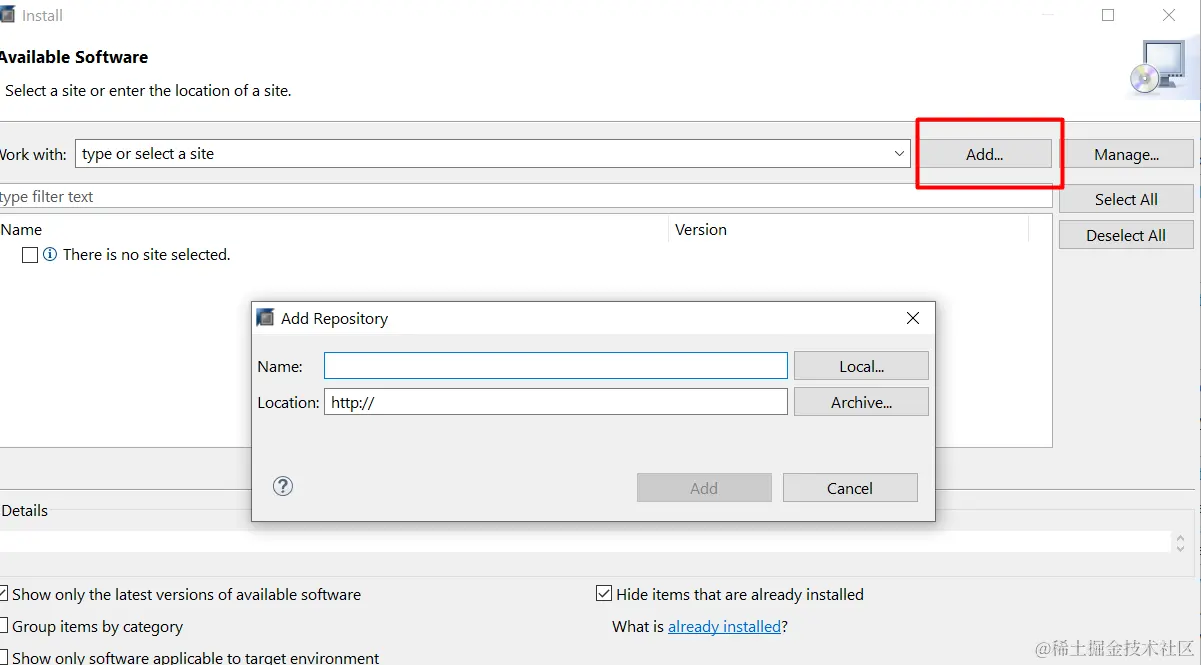Open the already installed link

pyautogui.click(x=724, y=626)
